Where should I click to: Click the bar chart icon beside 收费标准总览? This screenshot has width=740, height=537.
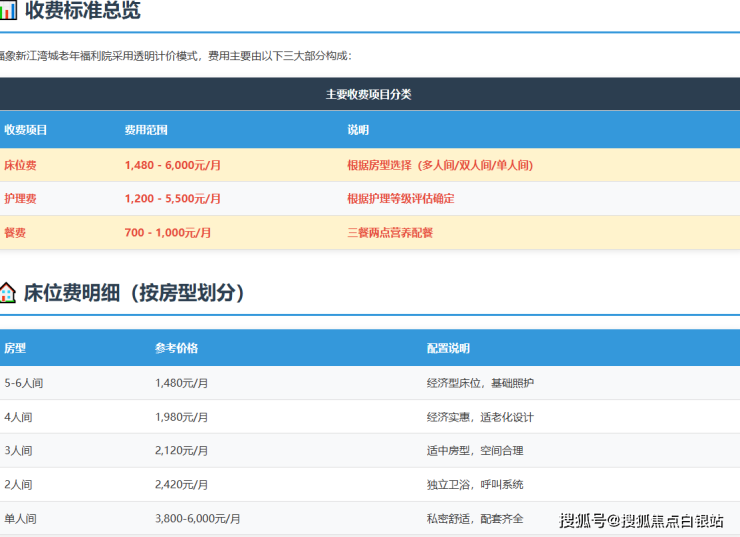point(9,12)
